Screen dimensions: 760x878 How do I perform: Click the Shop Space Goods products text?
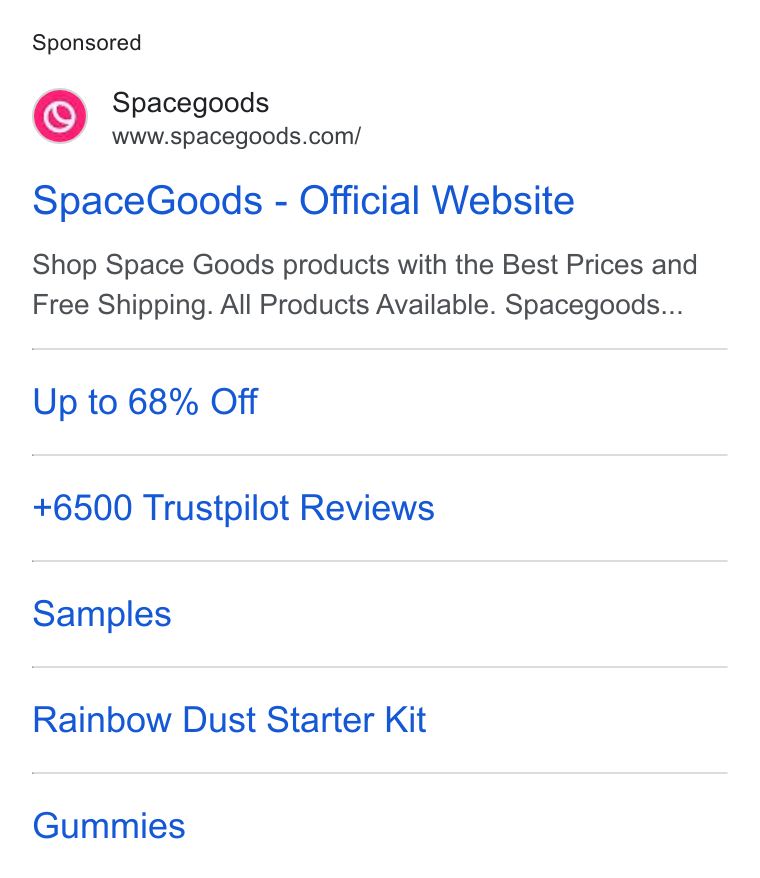[211, 265]
